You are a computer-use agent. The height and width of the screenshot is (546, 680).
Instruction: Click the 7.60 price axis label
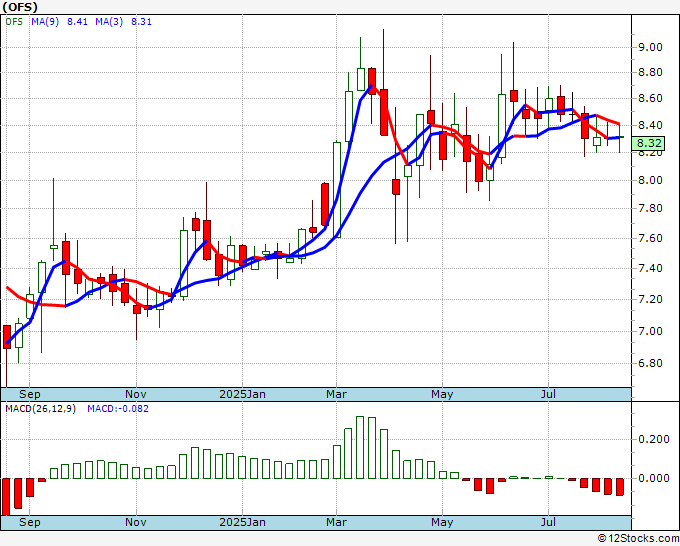[x=651, y=238]
